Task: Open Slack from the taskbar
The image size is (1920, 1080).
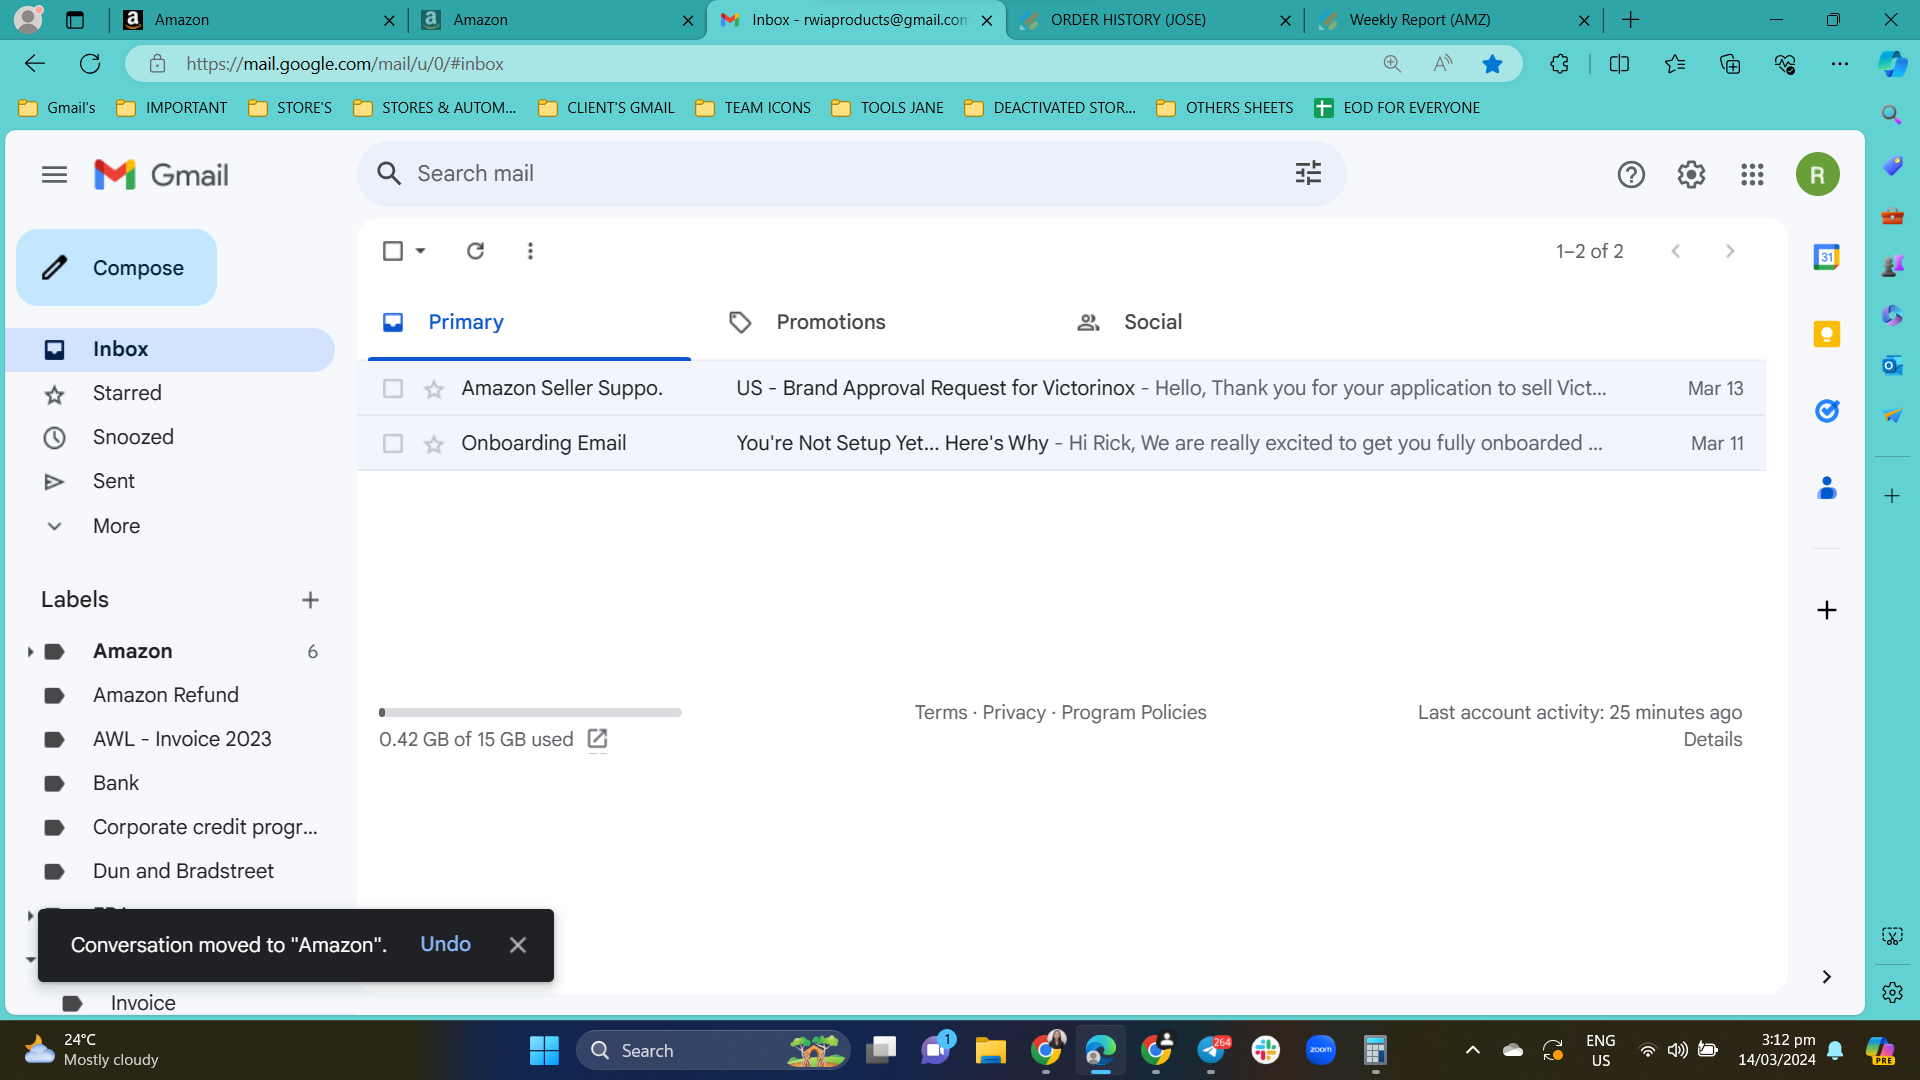Action: tap(1266, 1050)
